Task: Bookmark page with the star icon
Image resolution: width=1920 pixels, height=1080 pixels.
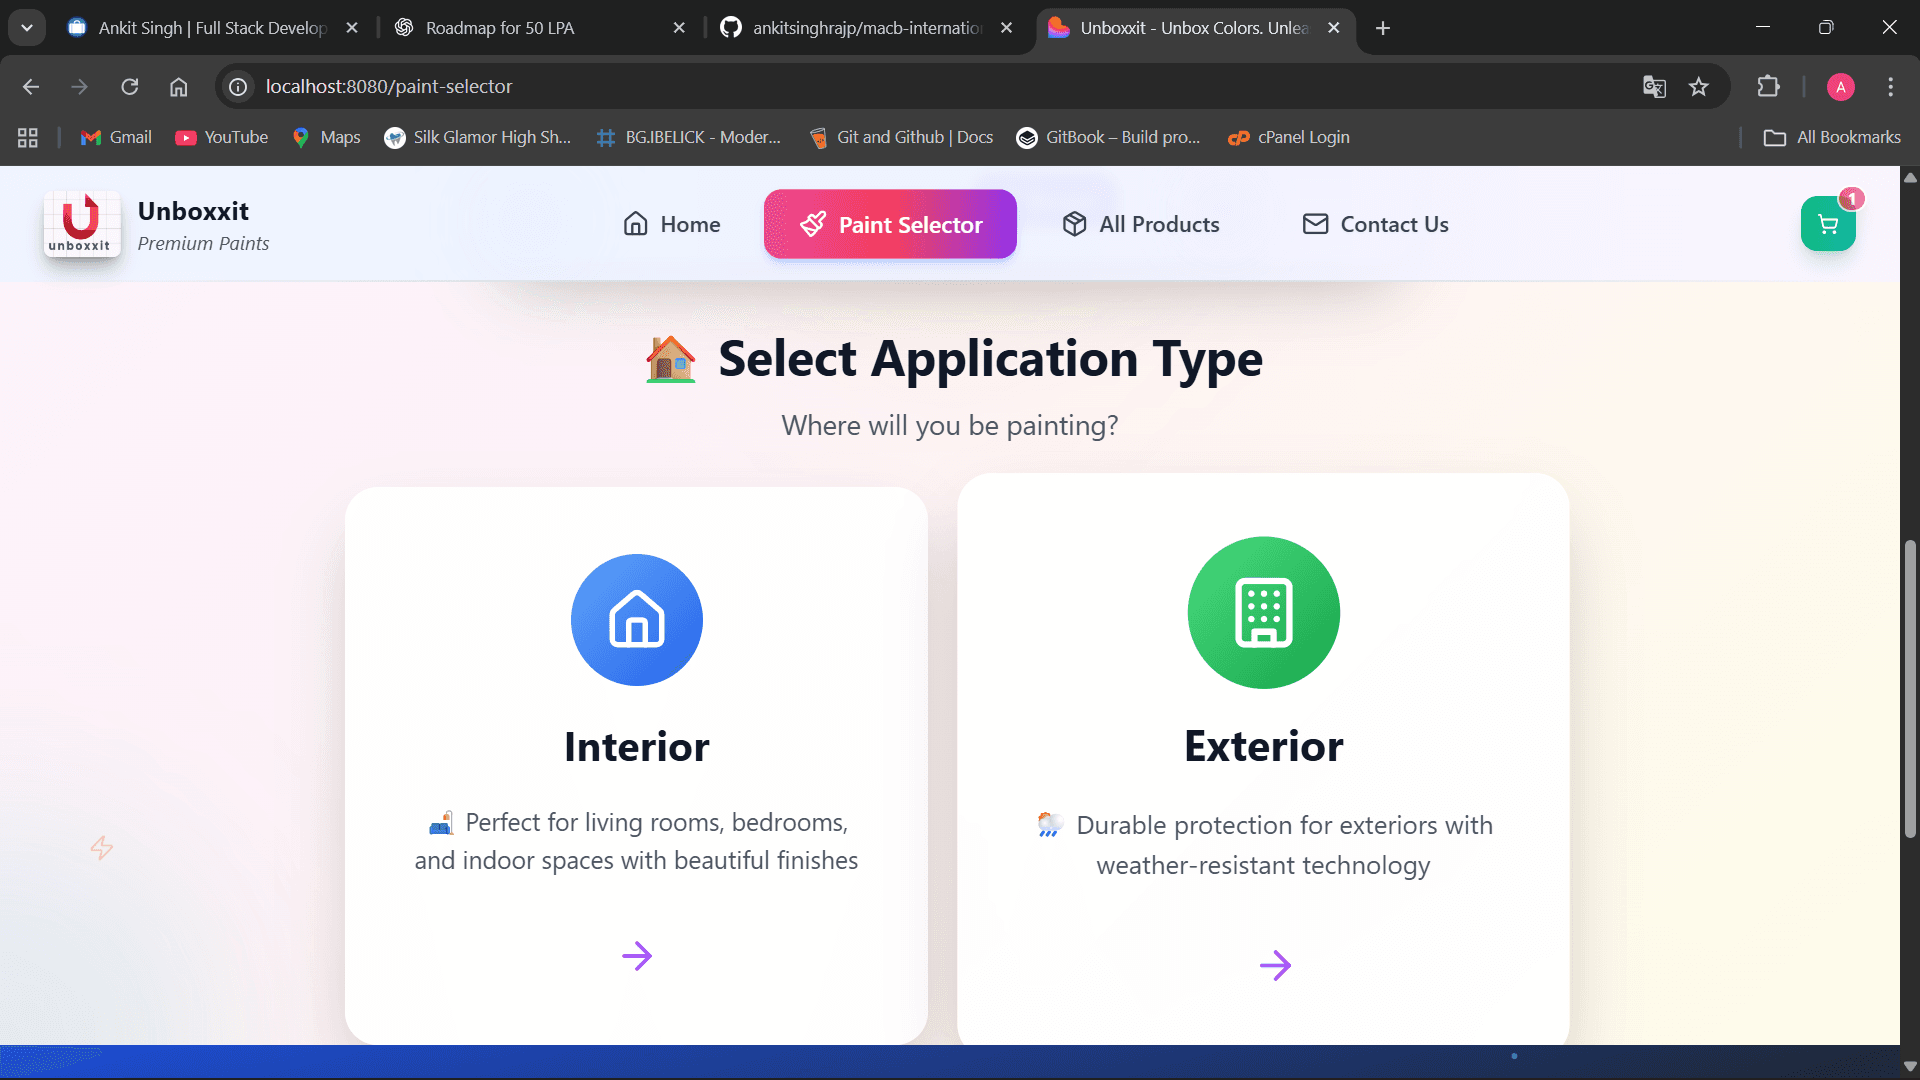Action: click(1698, 87)
